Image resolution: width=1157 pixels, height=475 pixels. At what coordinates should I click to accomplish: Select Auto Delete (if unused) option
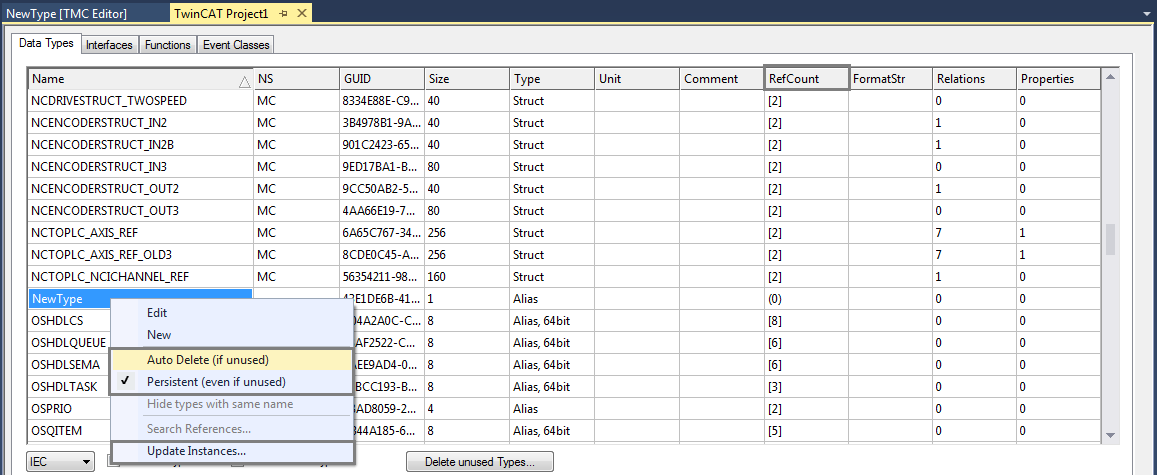232,360
